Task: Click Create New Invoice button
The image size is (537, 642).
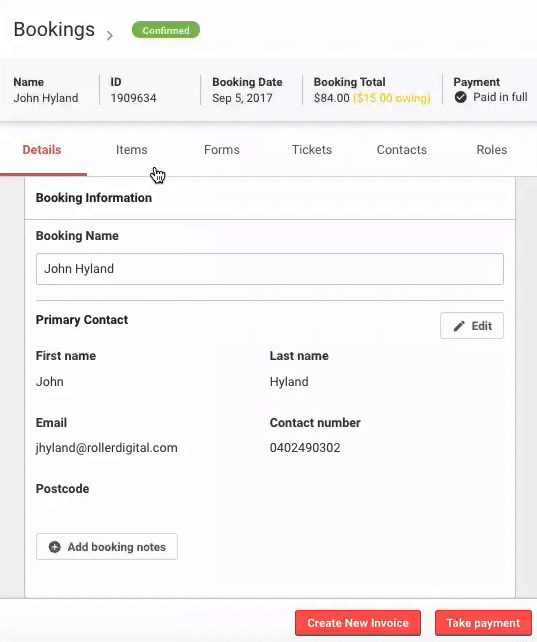Action: click(x=358, y=623)
